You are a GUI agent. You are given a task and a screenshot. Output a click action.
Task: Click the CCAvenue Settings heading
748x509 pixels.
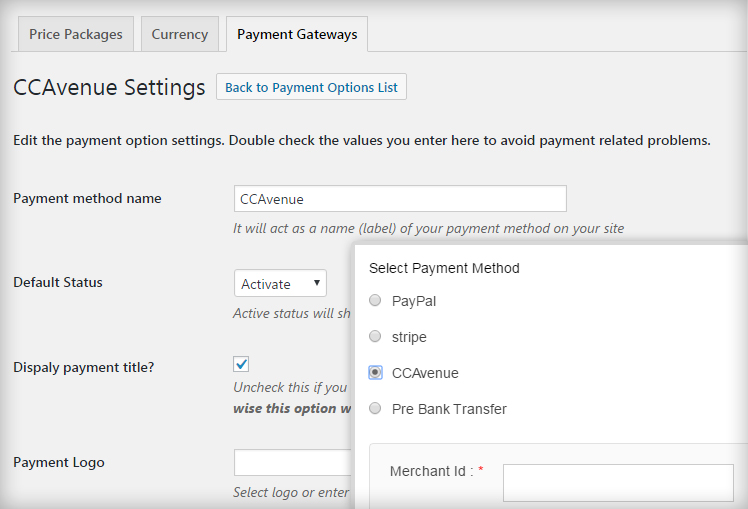tap(109, 87)
